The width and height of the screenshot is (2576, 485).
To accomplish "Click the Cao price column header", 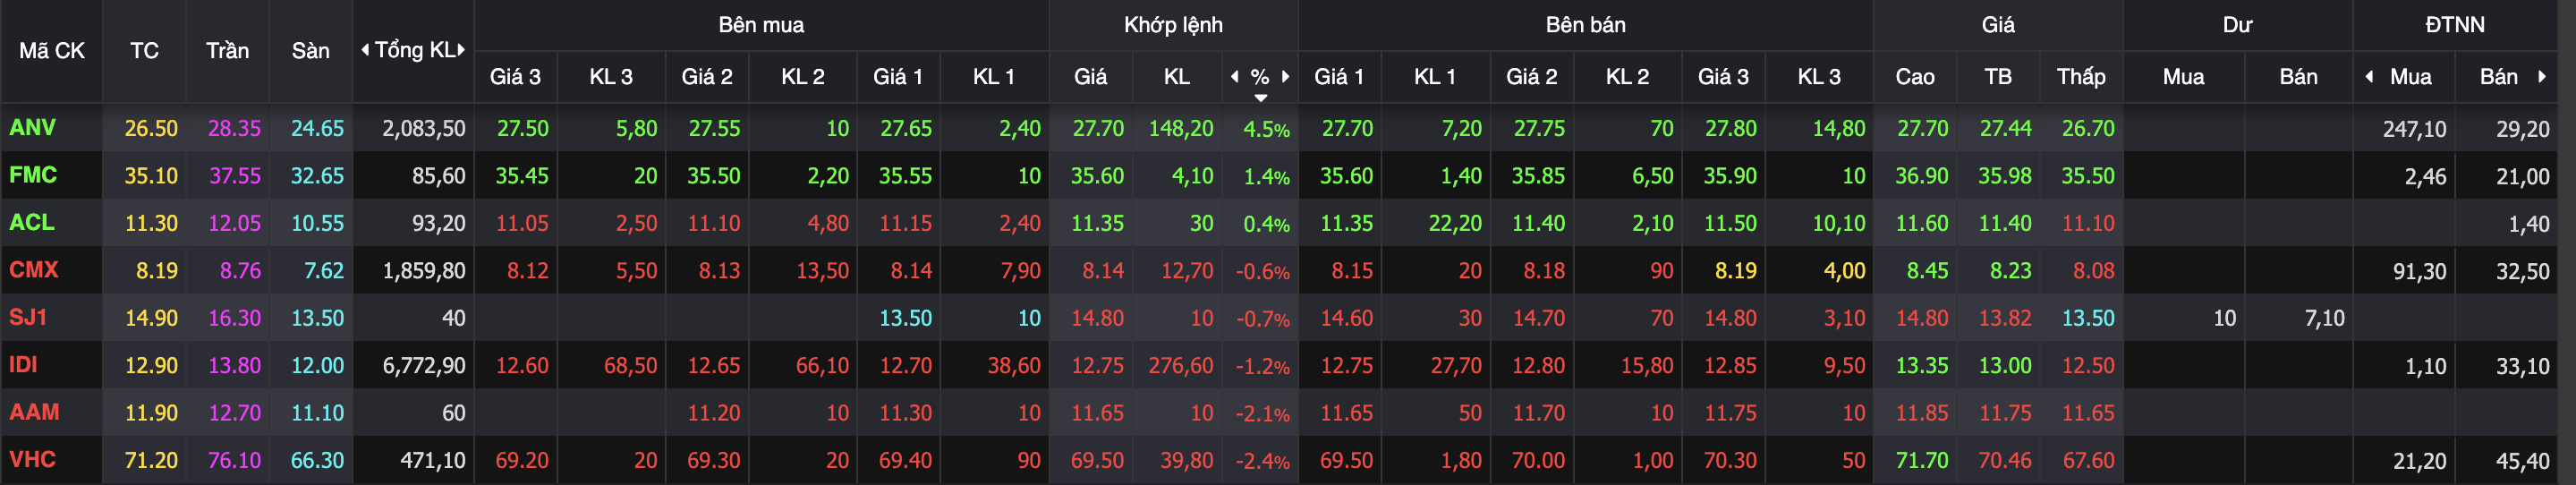I will coord(1914,76).
